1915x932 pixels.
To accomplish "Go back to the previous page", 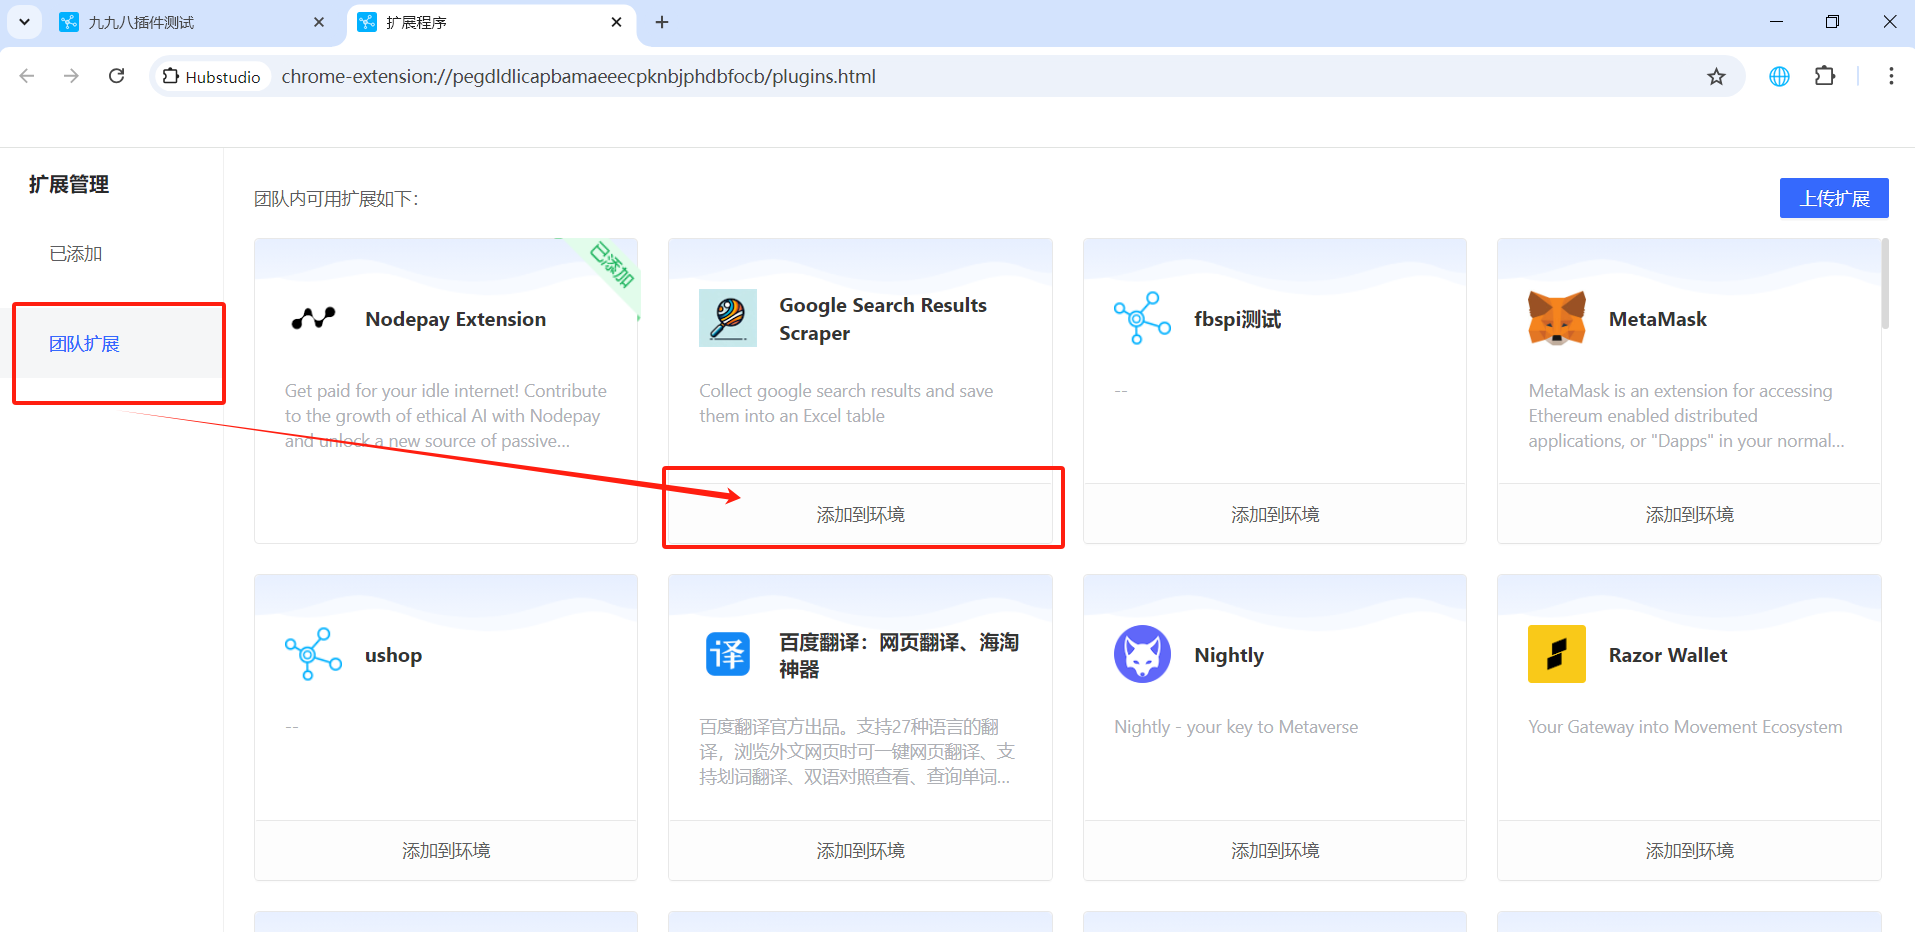I will 27,76.
